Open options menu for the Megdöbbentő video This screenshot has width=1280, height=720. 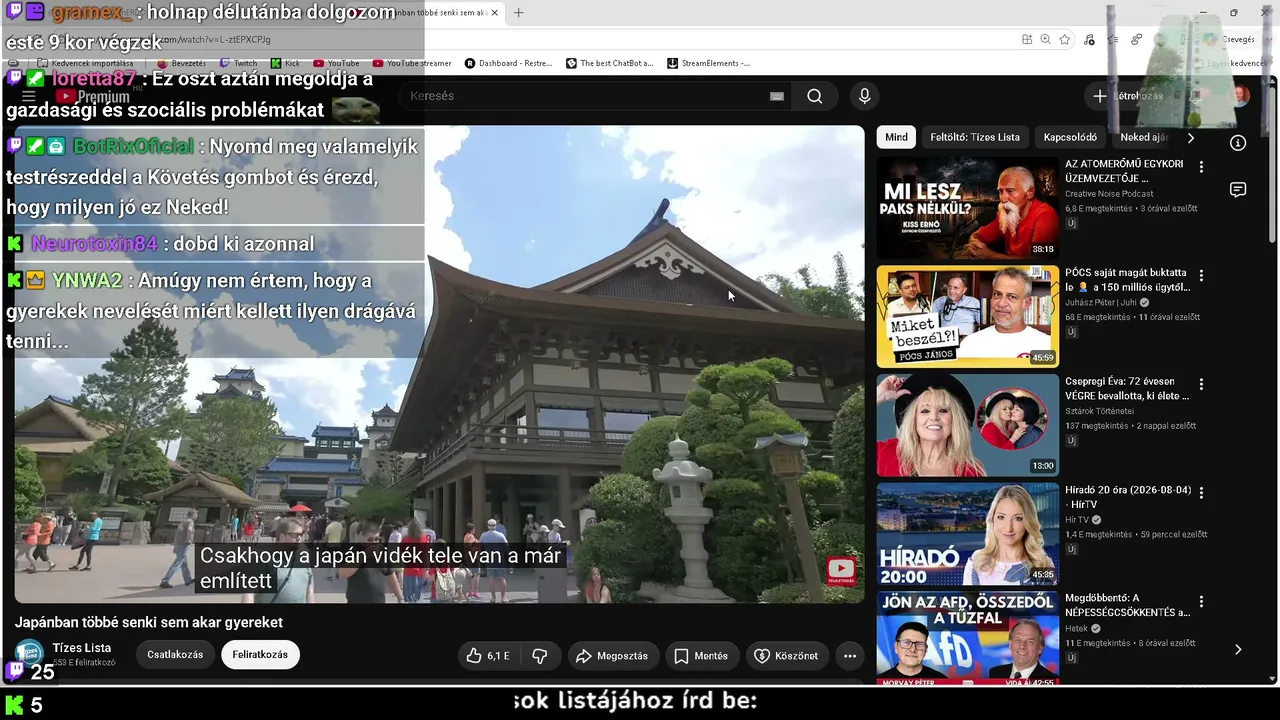point(1201,601)
